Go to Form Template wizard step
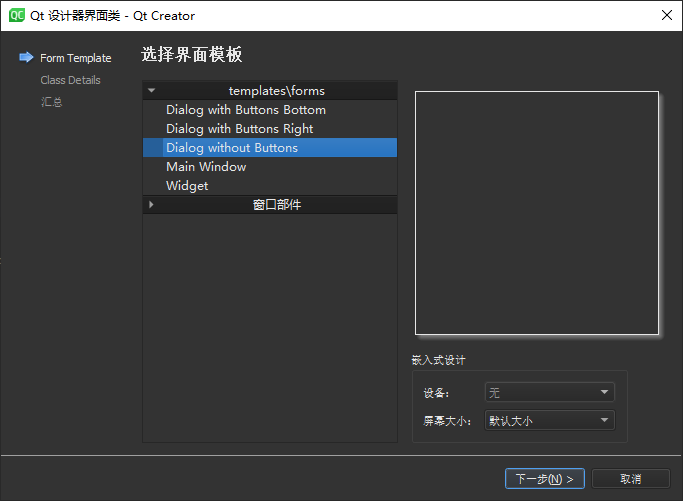 [x=75, y=58]
